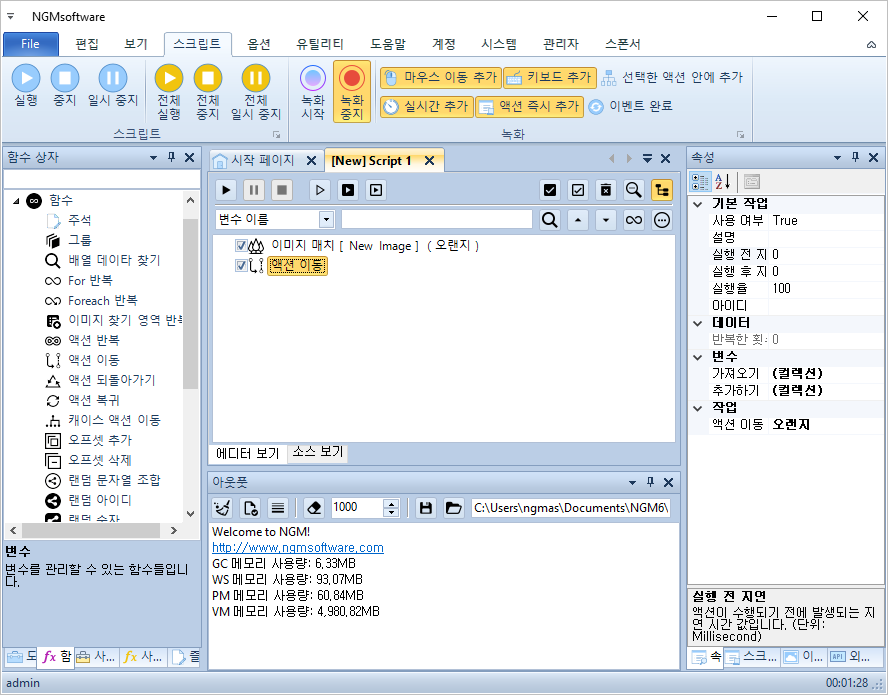Open the http://www.ngmsoftware.com link
Viewport: 888px width, 695px height.
298,548
